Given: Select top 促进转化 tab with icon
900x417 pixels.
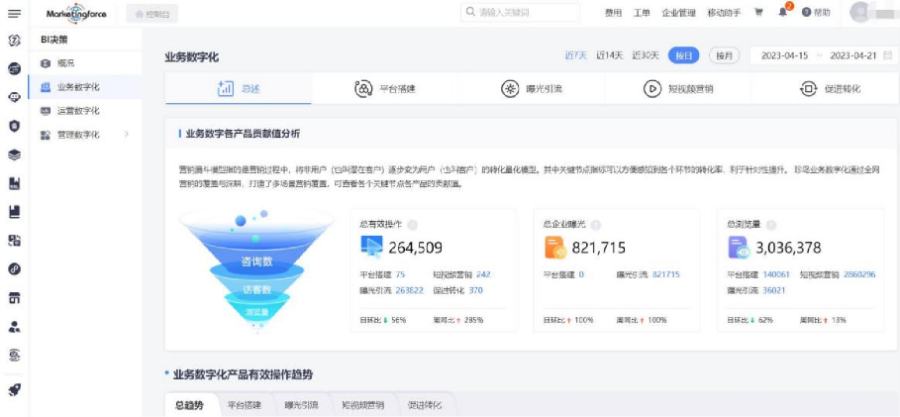Looking at the screenshot, I should 825,89.
